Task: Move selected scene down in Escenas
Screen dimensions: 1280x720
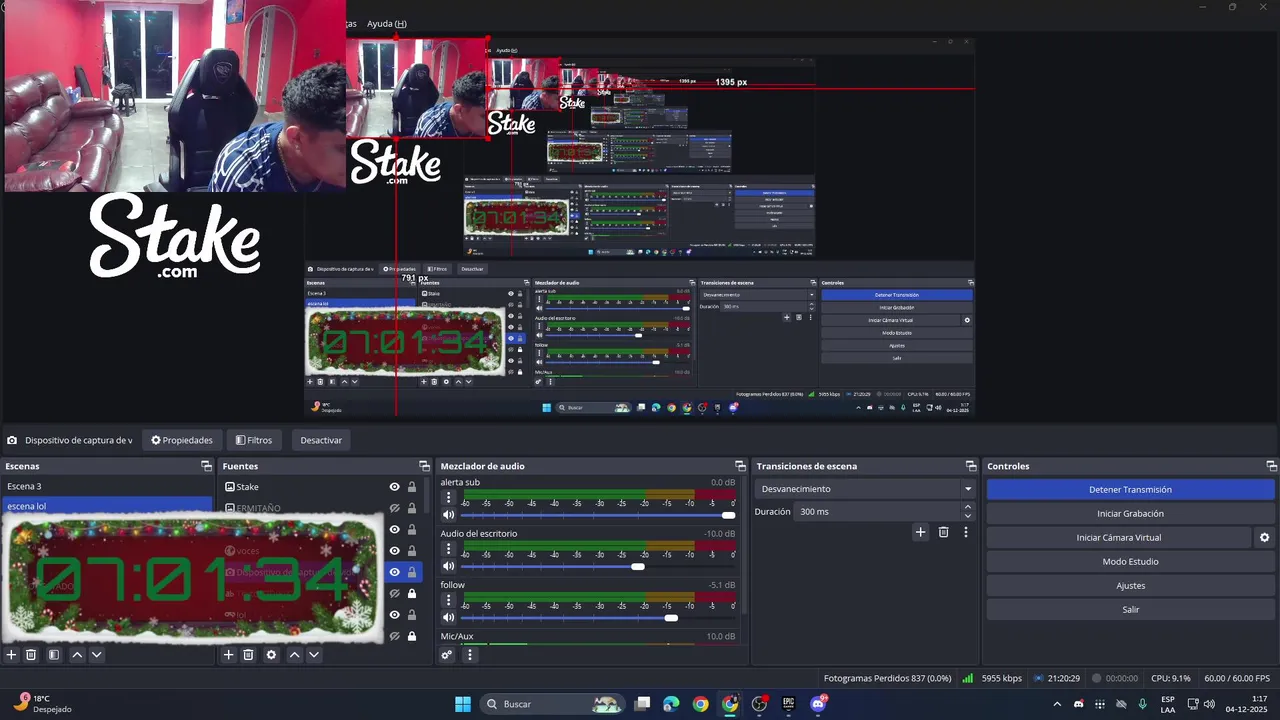Action: (x=96, y=655)
